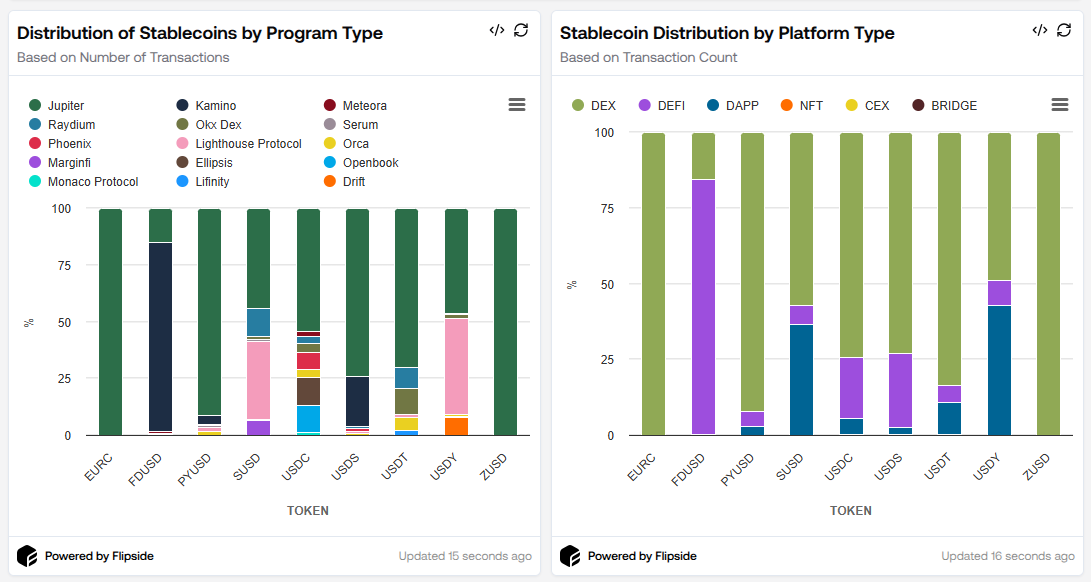Click the orange NFT legend color dot
This screenshot has width=1091, height=582.
click(x=786, y=105)
